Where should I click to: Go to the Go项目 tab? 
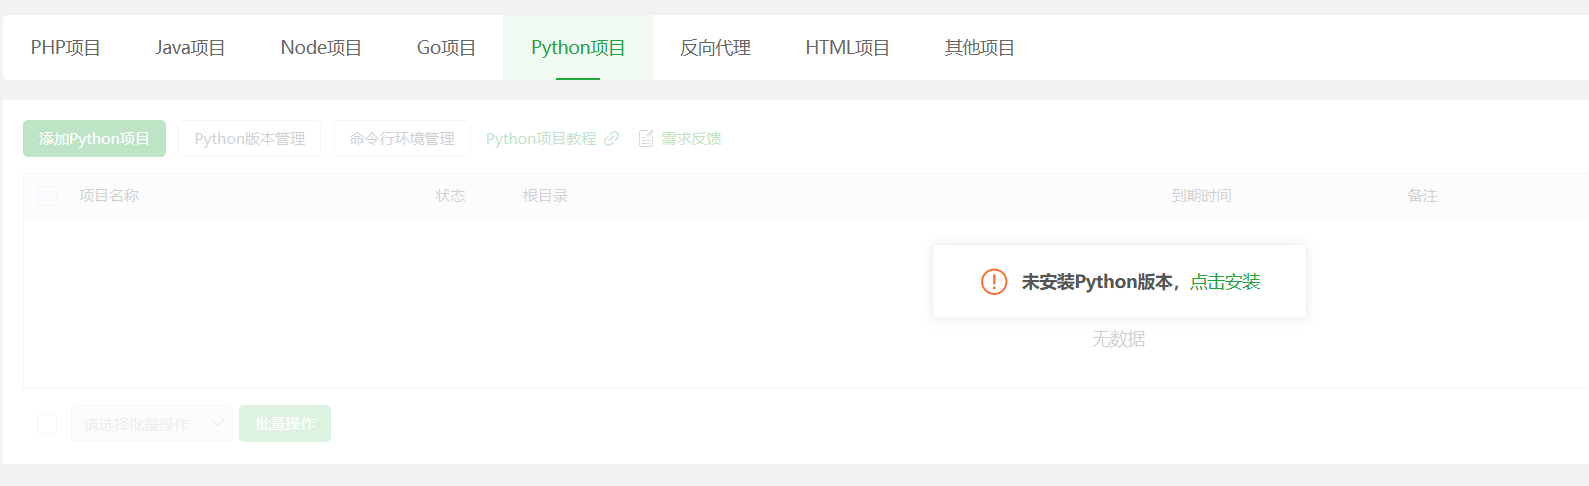coord(446,48)
